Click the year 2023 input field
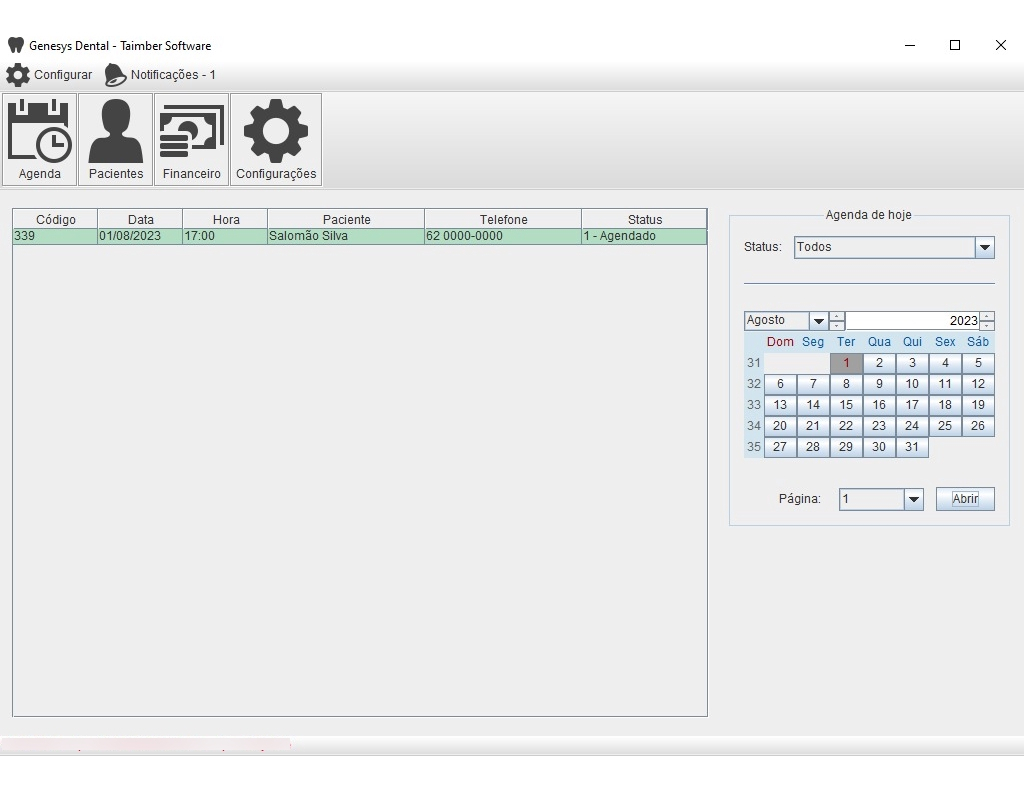 913,321
